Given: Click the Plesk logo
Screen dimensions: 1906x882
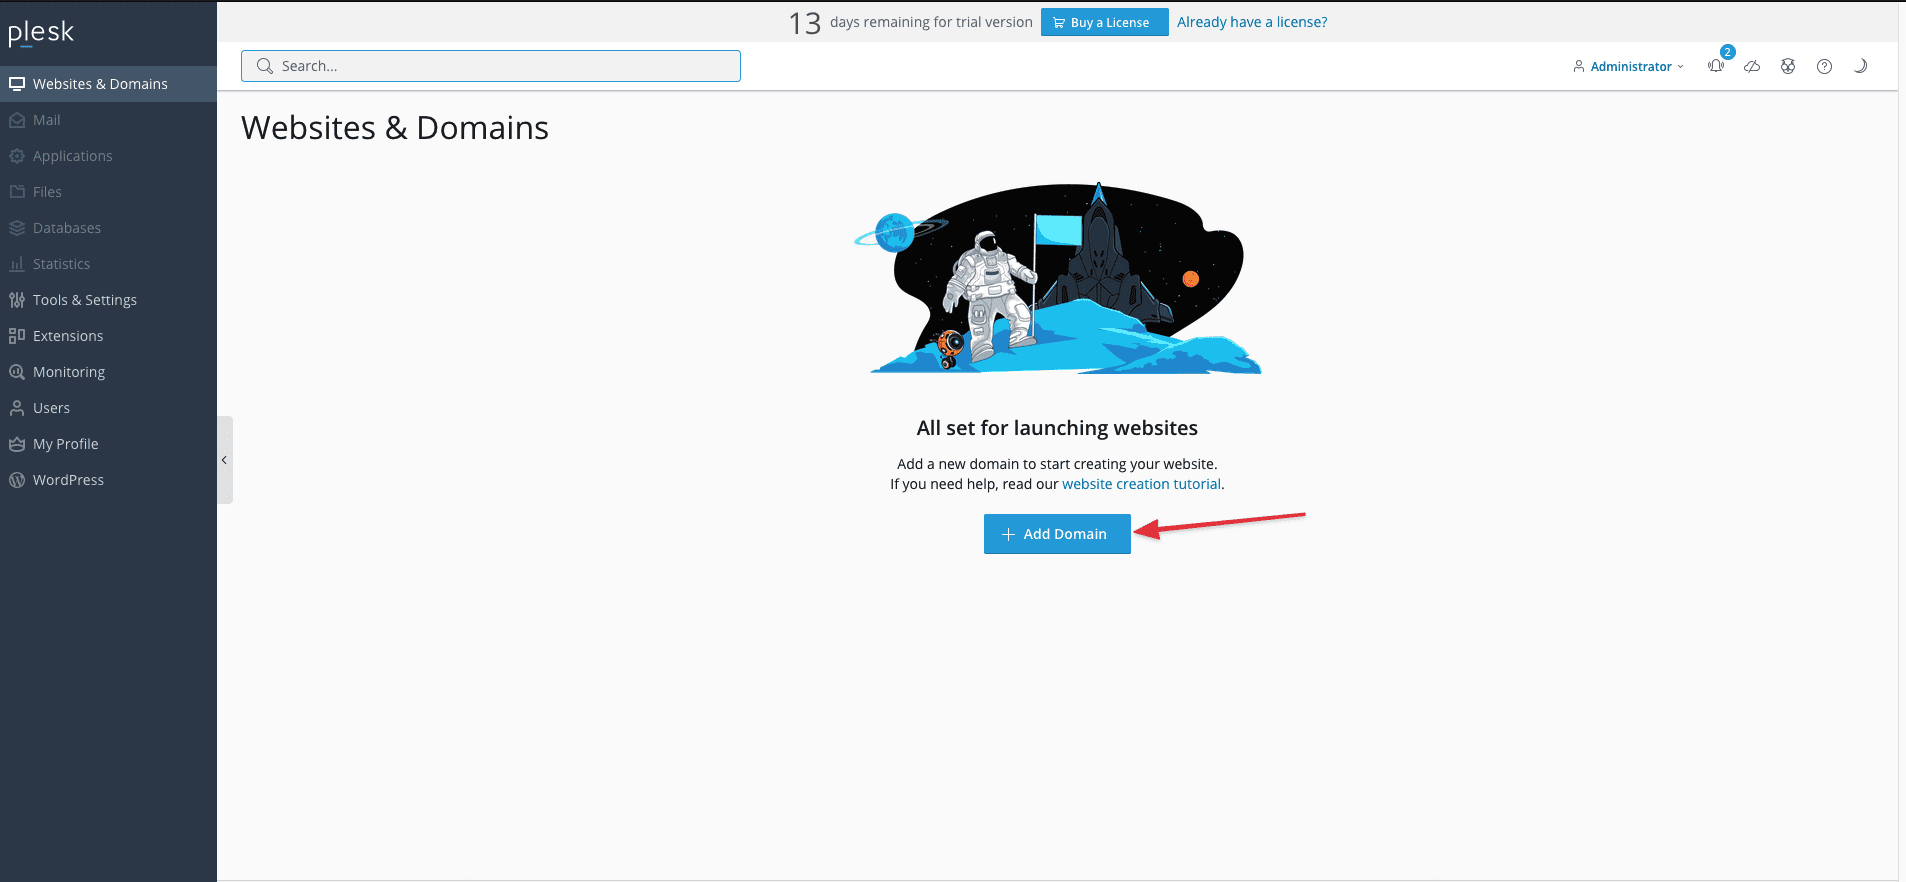Looking at the screenshot, I should click(x=41, y=33).
